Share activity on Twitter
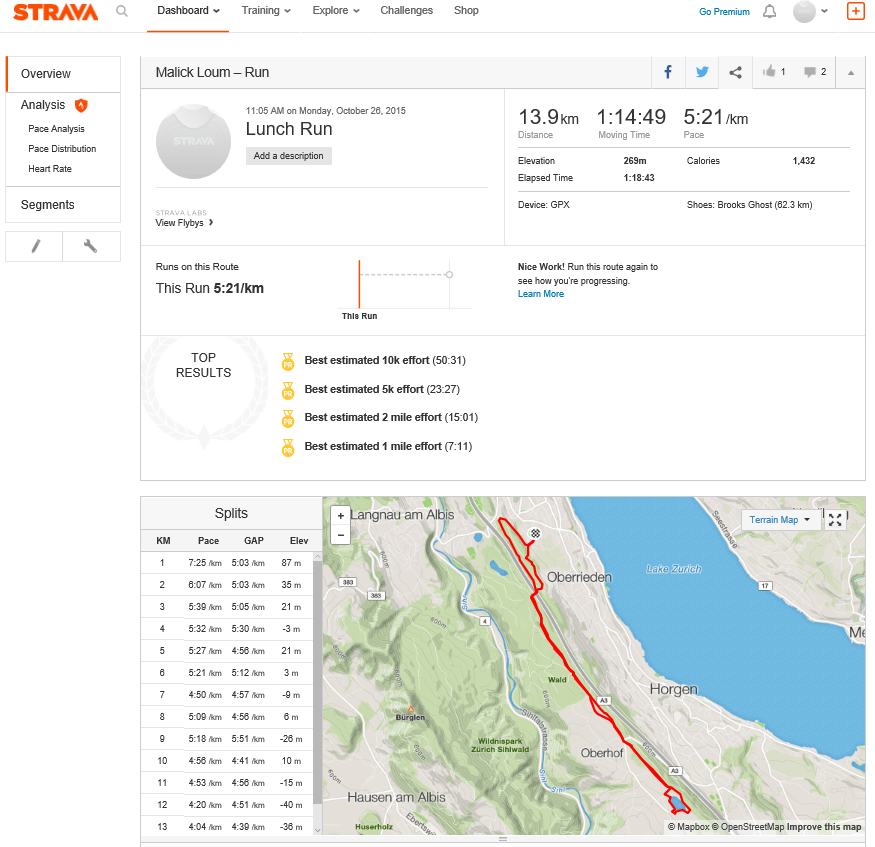Image resolution: width=875 pixels, height=847 pixels. (x=702, y=72)
